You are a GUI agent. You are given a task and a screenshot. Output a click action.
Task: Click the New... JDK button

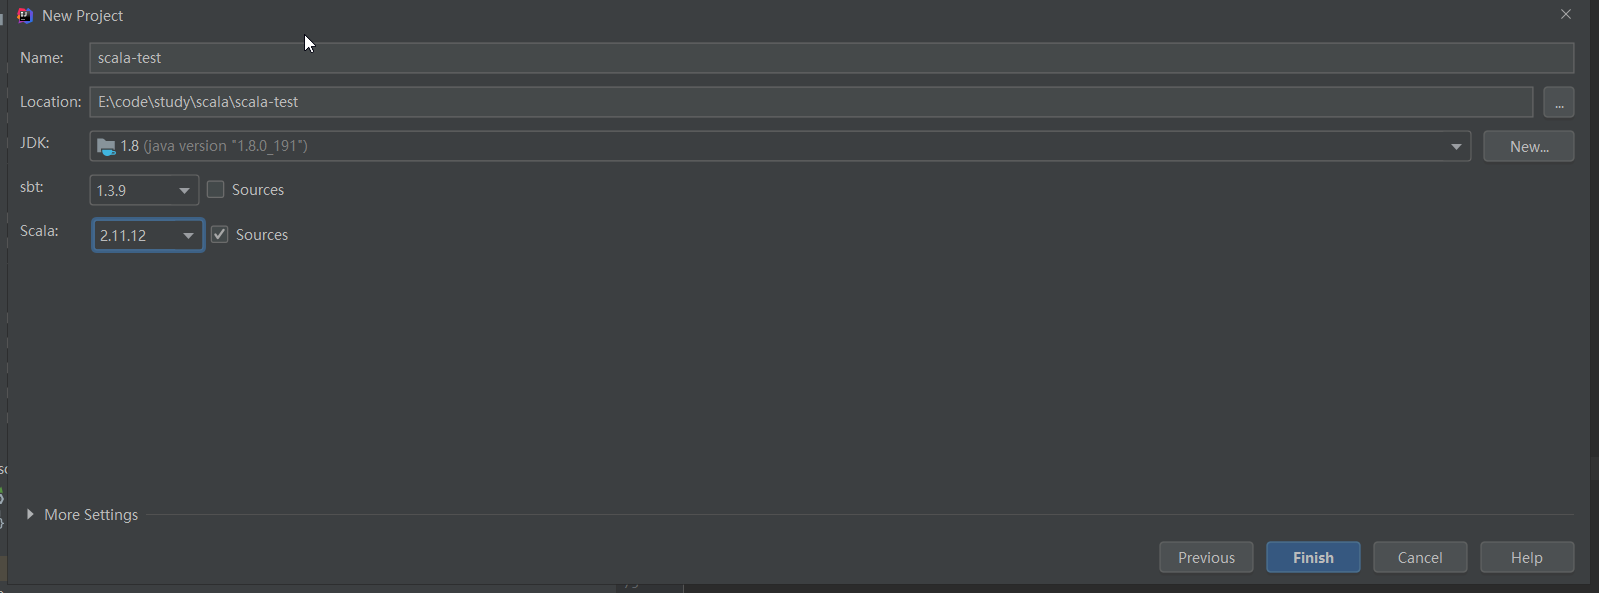tap(1529, 146)
